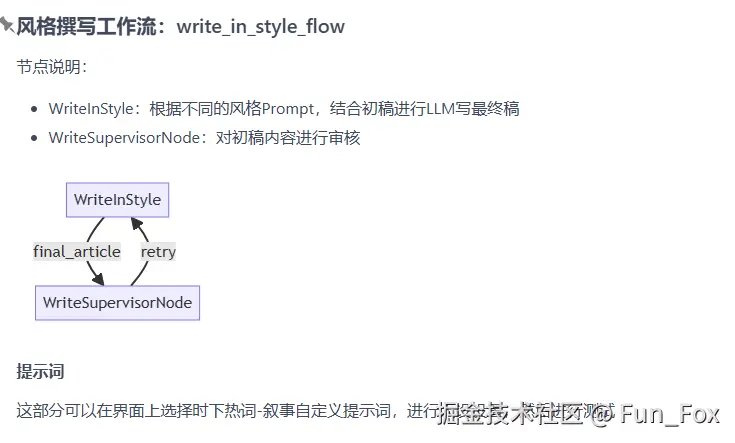Click the word Prompt in first bullet
The image size is (735, 443).
point(287,109)
